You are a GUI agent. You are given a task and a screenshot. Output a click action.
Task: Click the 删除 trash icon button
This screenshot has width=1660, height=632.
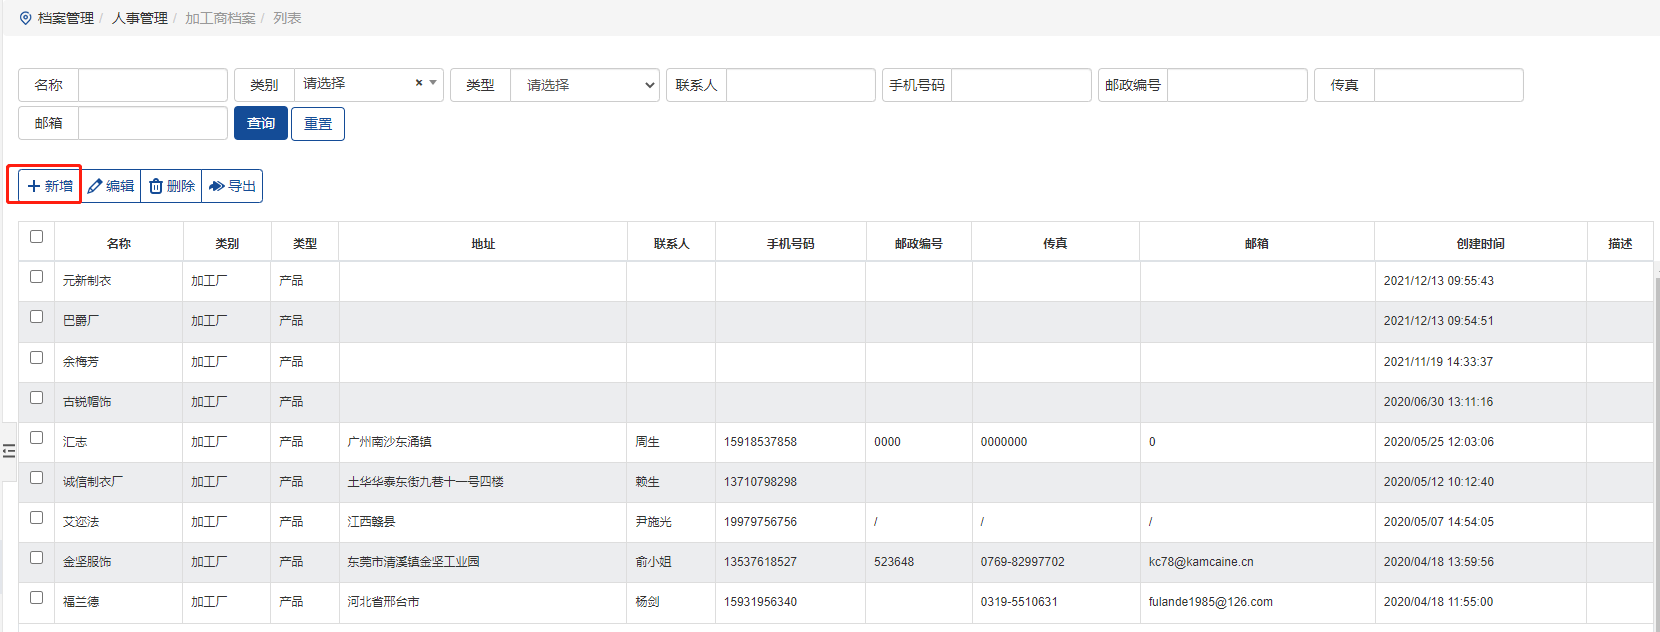(171, 186)
